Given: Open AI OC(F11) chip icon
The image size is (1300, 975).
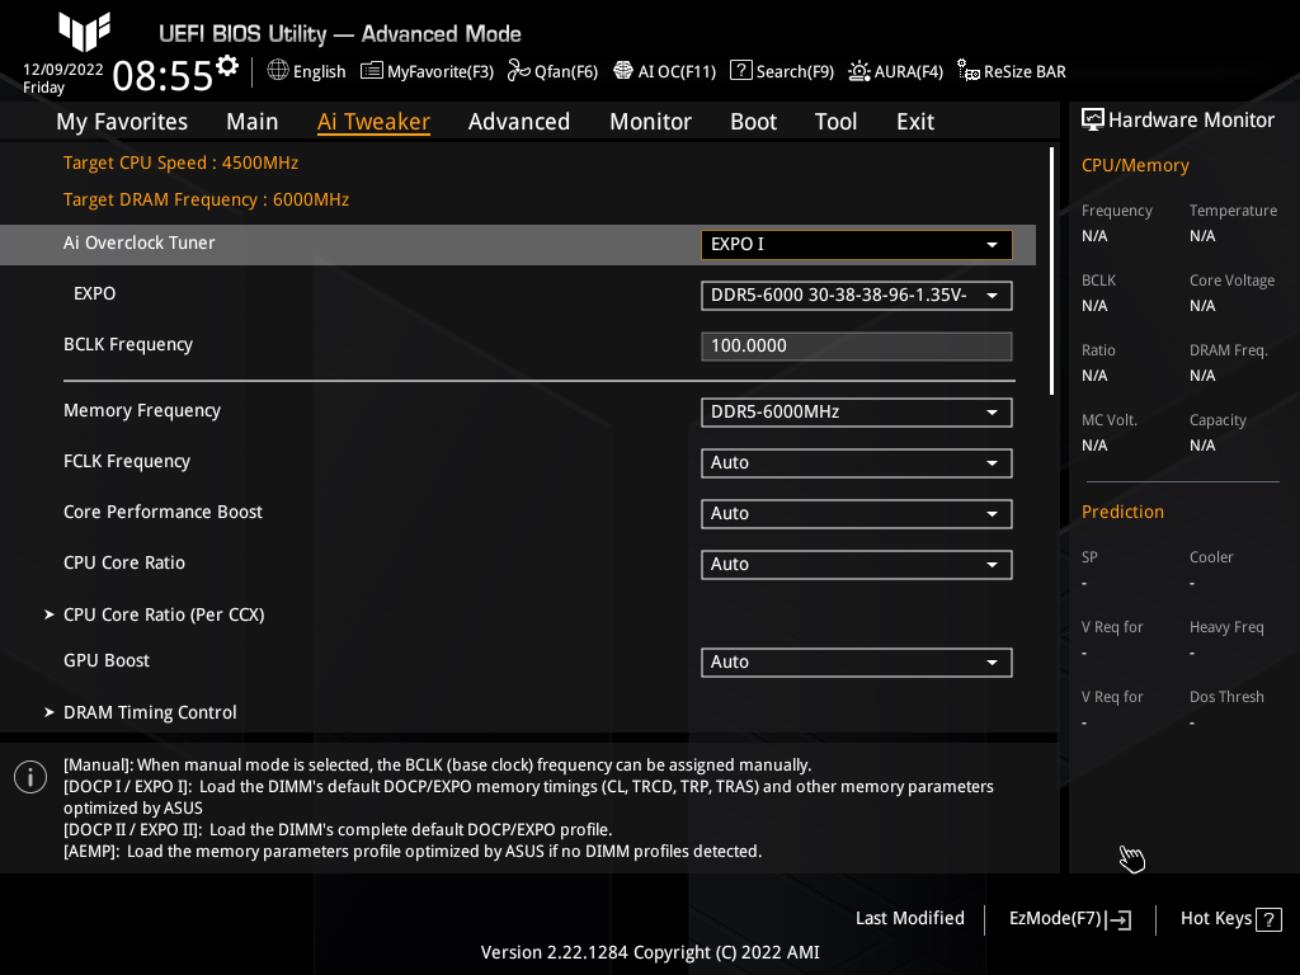Looking at the screenshot, I should 623,70.
